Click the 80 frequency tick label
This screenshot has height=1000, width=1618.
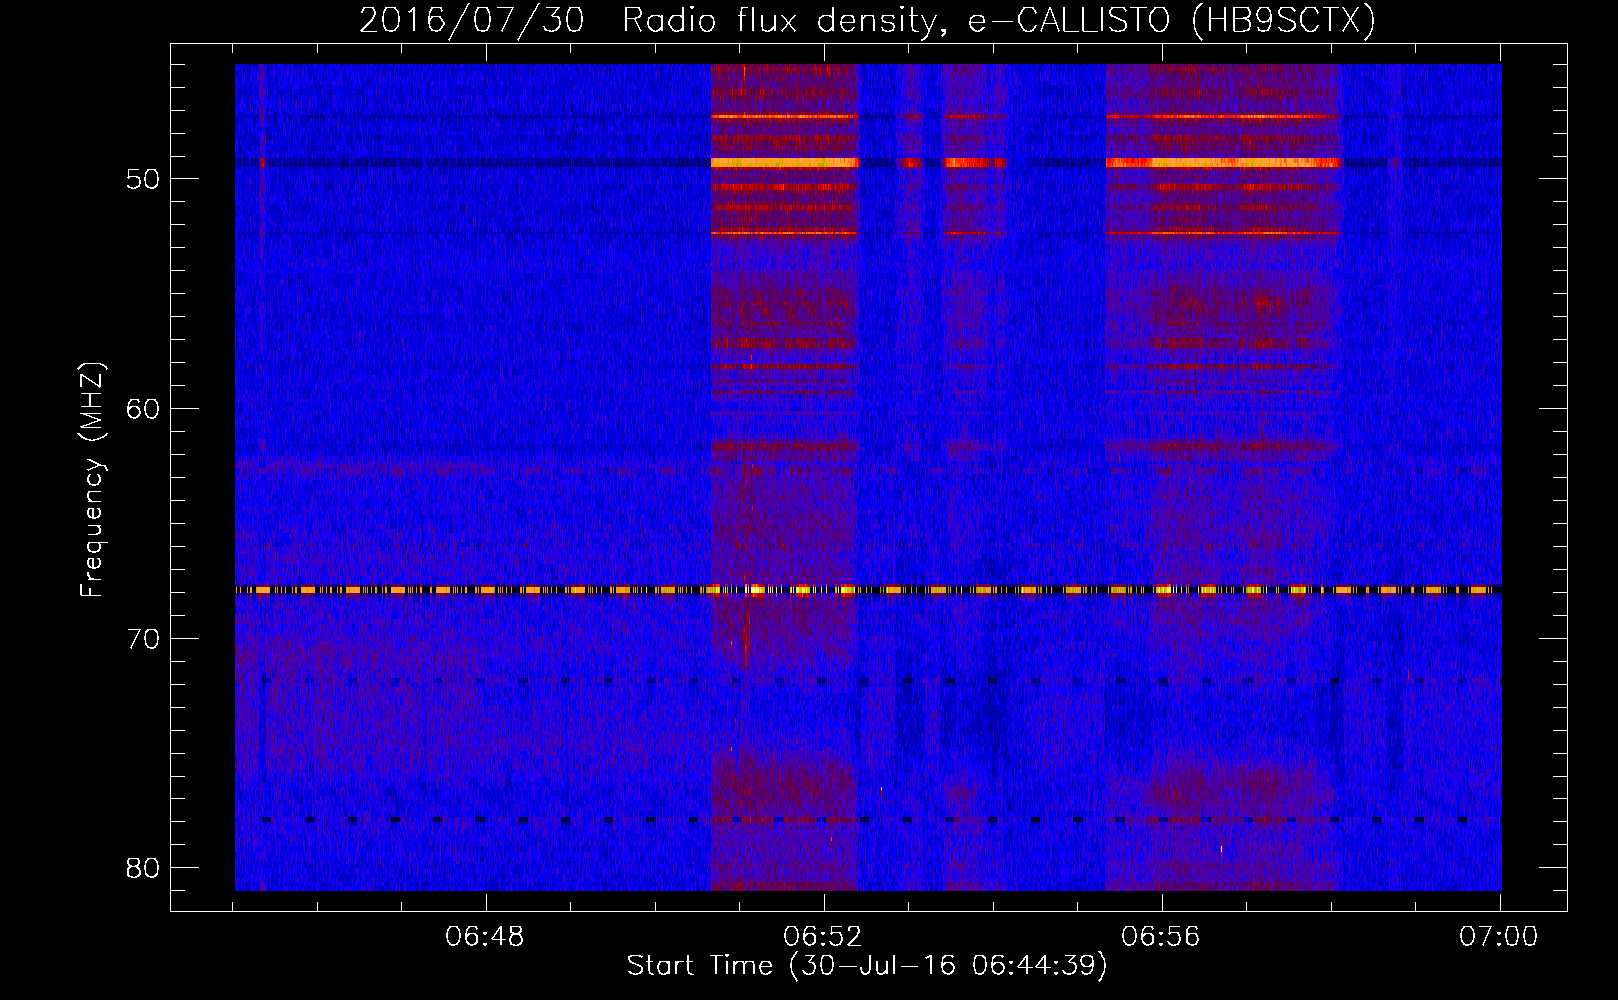(144, 868)
